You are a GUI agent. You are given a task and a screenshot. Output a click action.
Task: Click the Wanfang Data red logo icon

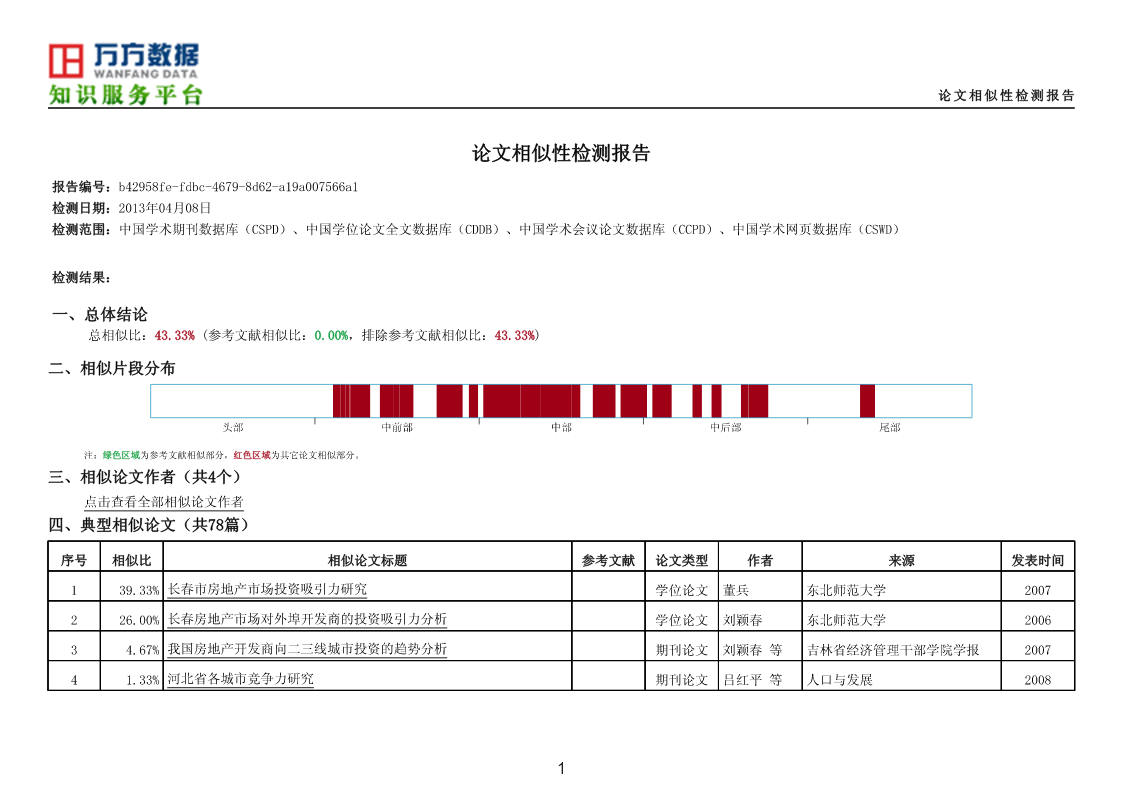pos(66,61)
